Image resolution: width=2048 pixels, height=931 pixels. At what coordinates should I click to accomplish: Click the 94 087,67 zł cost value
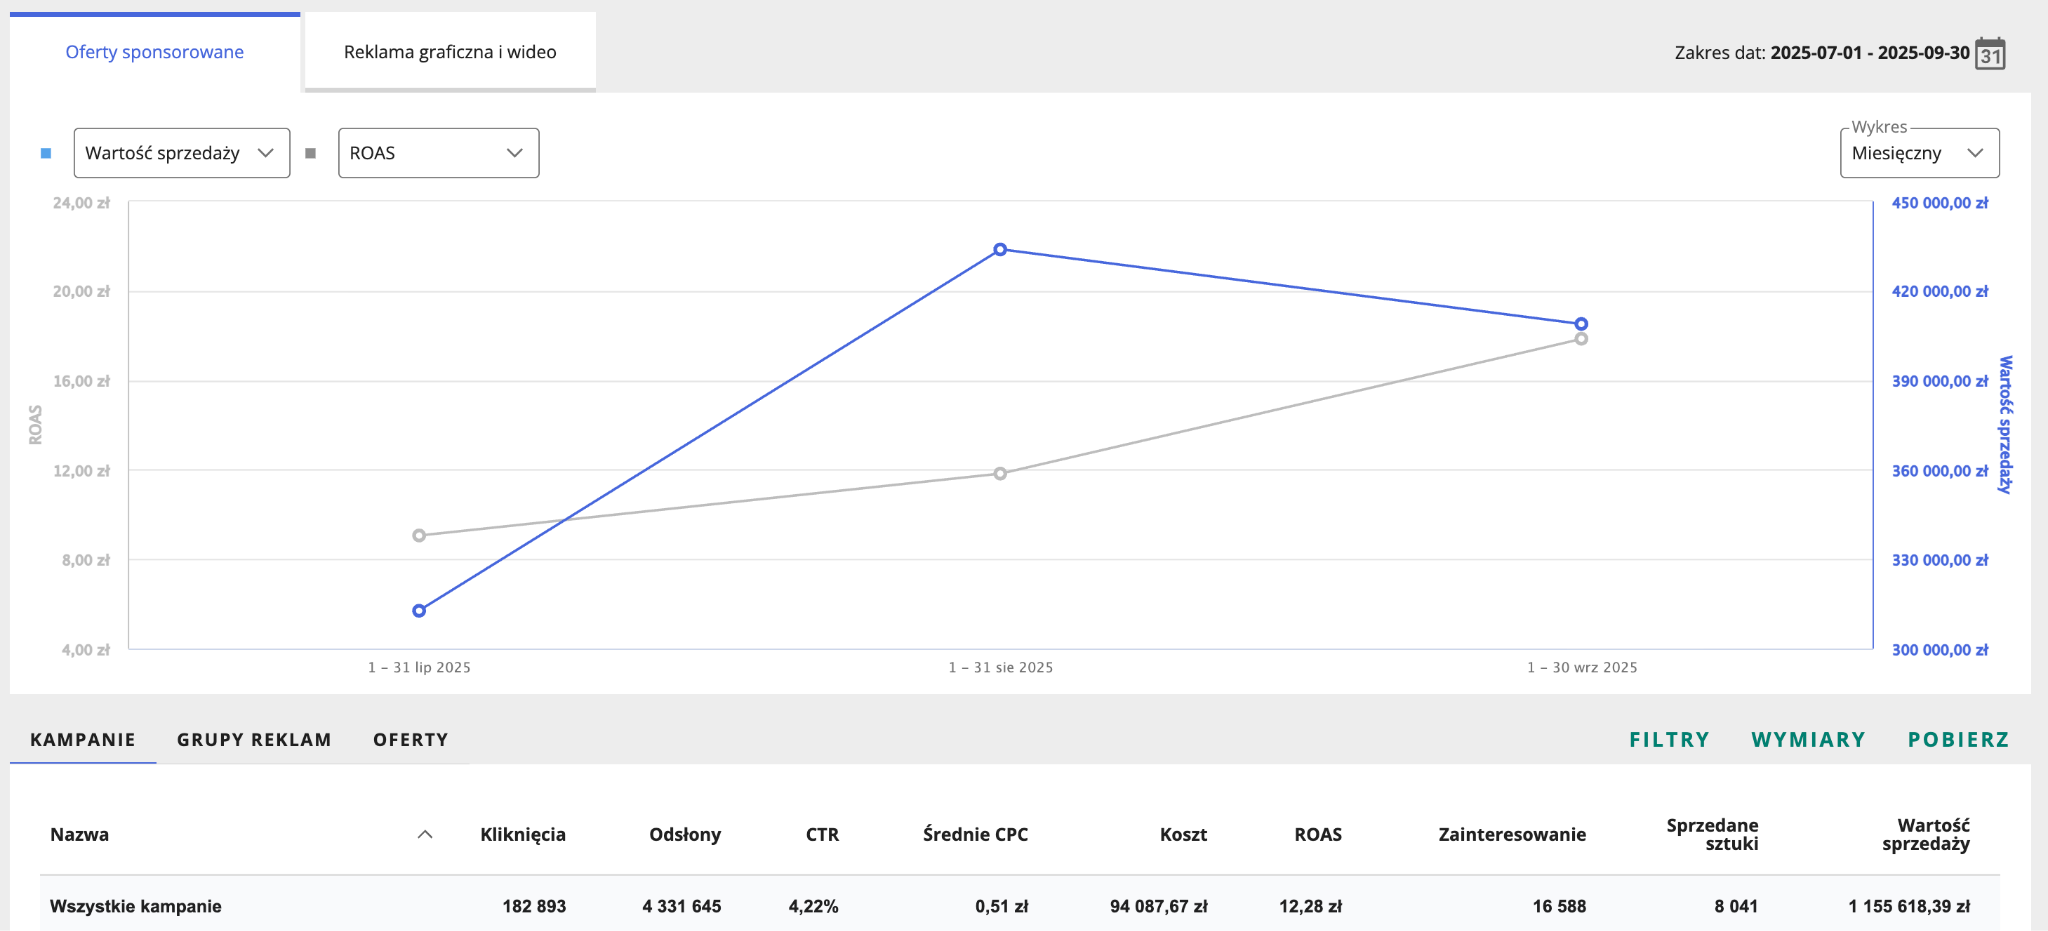[x=1158, y=906]
